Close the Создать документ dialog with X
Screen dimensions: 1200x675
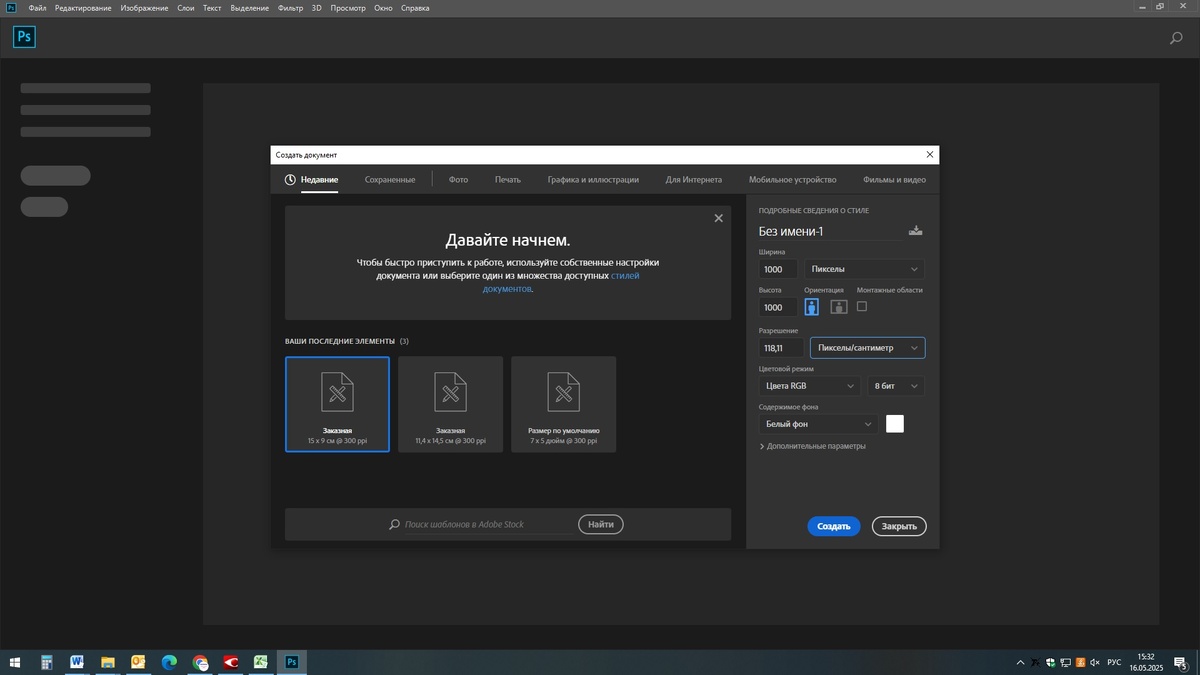point(930,155)
